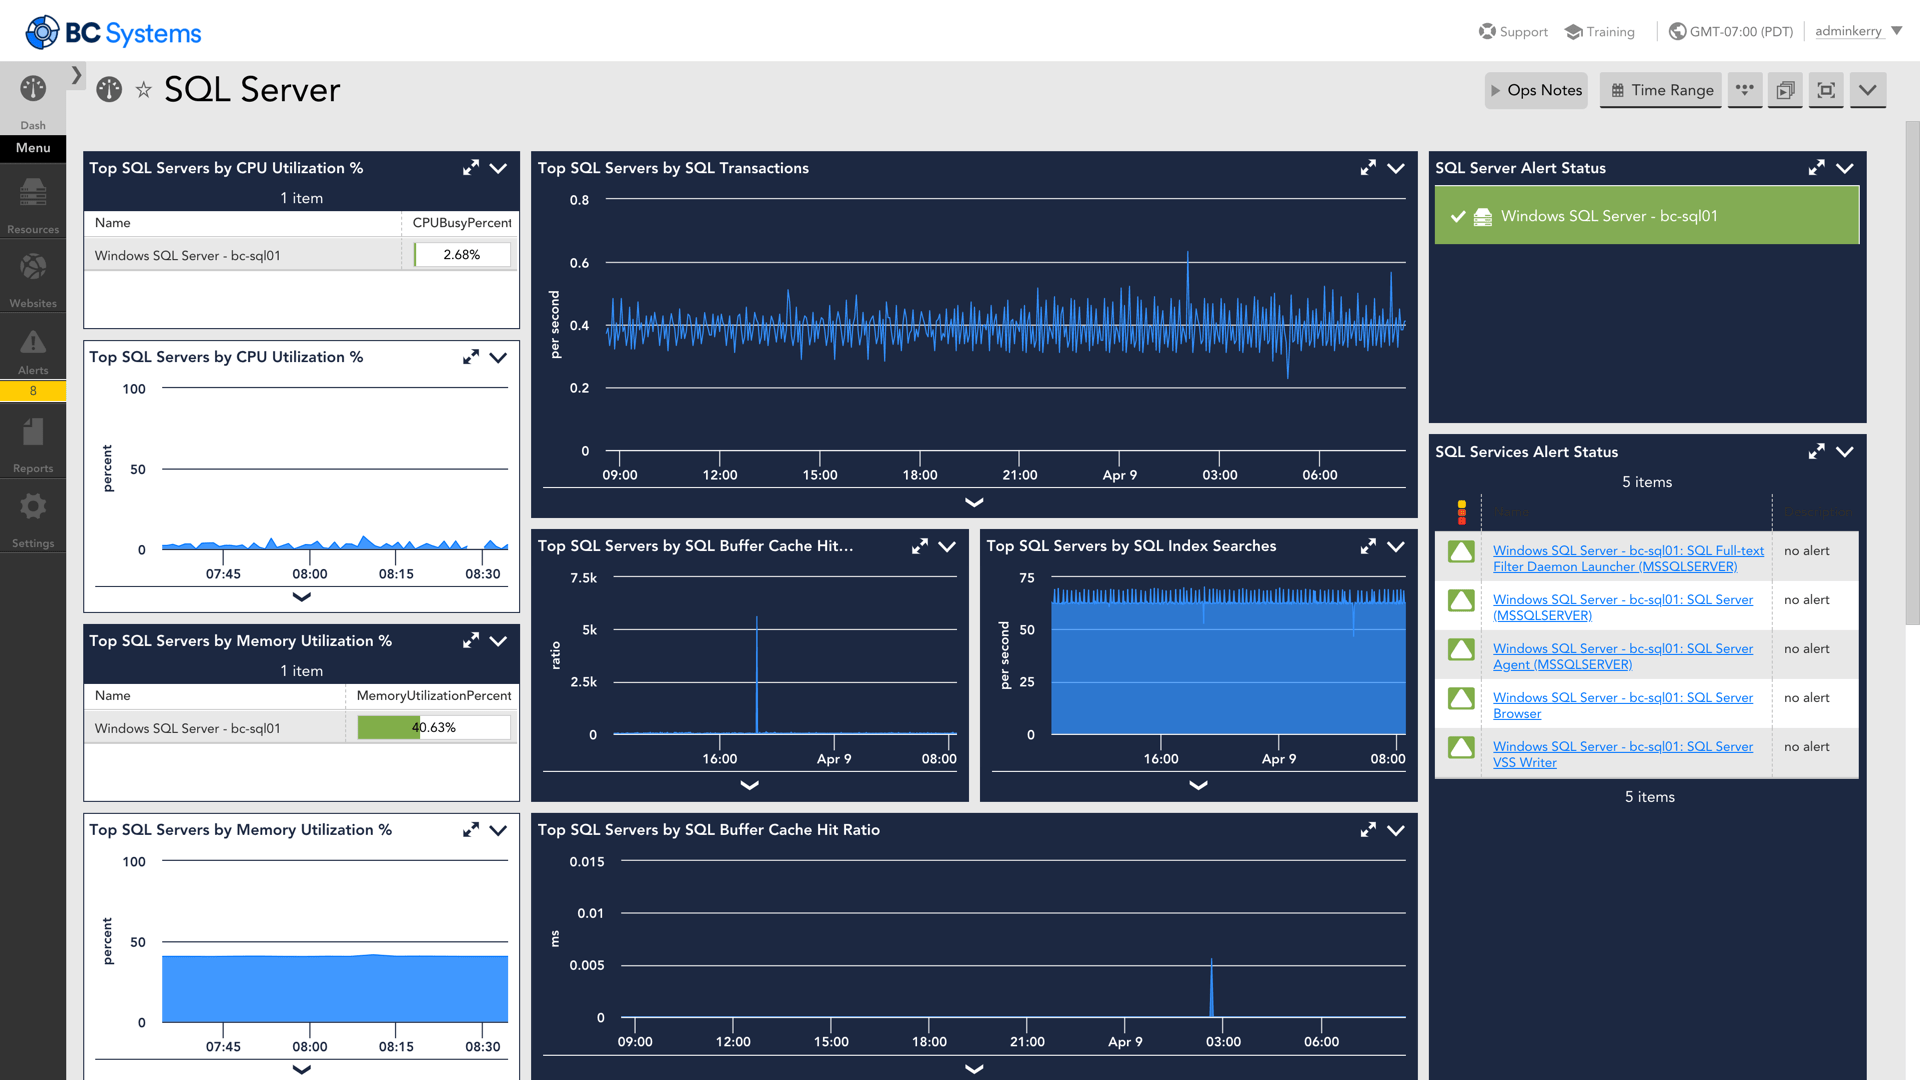Expand the SQL Services Alert Status options chevron
This screenshot has width=1920, height=1080.
[x=1845, y=451]
